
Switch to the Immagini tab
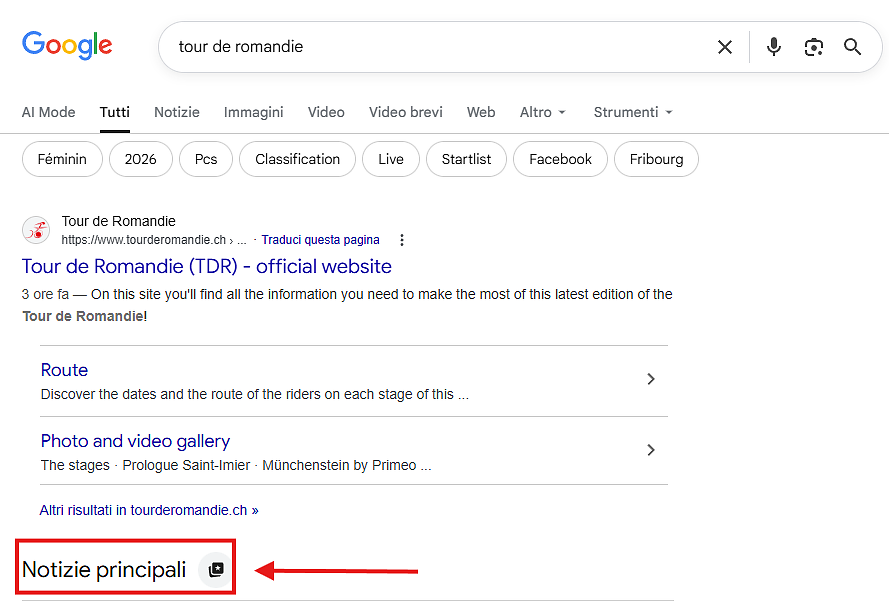(253, 112)
